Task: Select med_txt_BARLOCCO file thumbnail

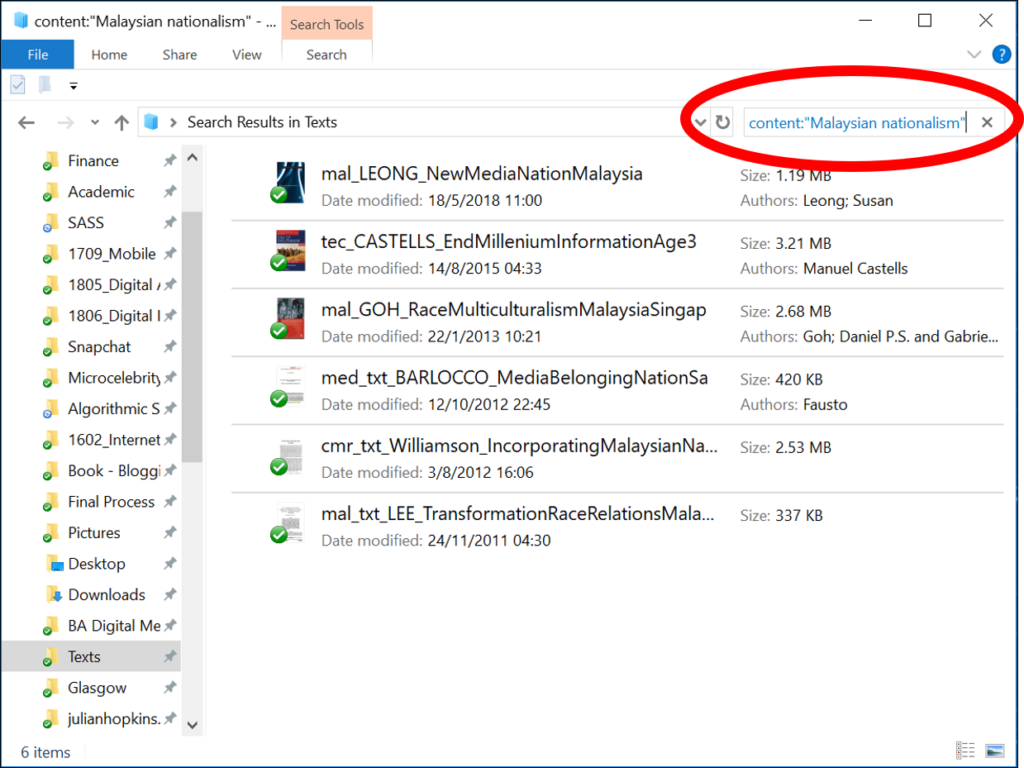Action: point(290,386)
